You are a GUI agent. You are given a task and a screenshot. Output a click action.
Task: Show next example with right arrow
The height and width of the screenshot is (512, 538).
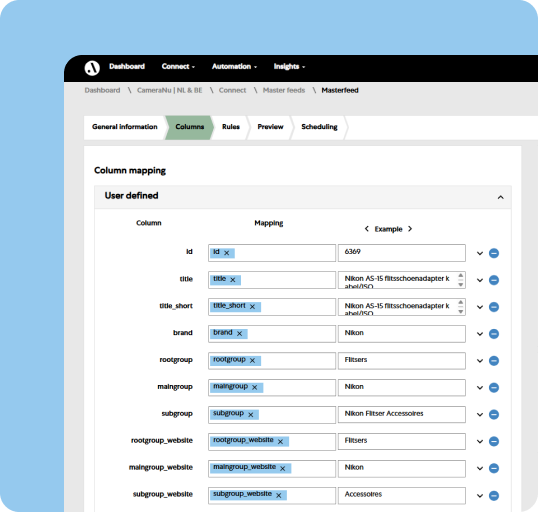coord(410,229)
